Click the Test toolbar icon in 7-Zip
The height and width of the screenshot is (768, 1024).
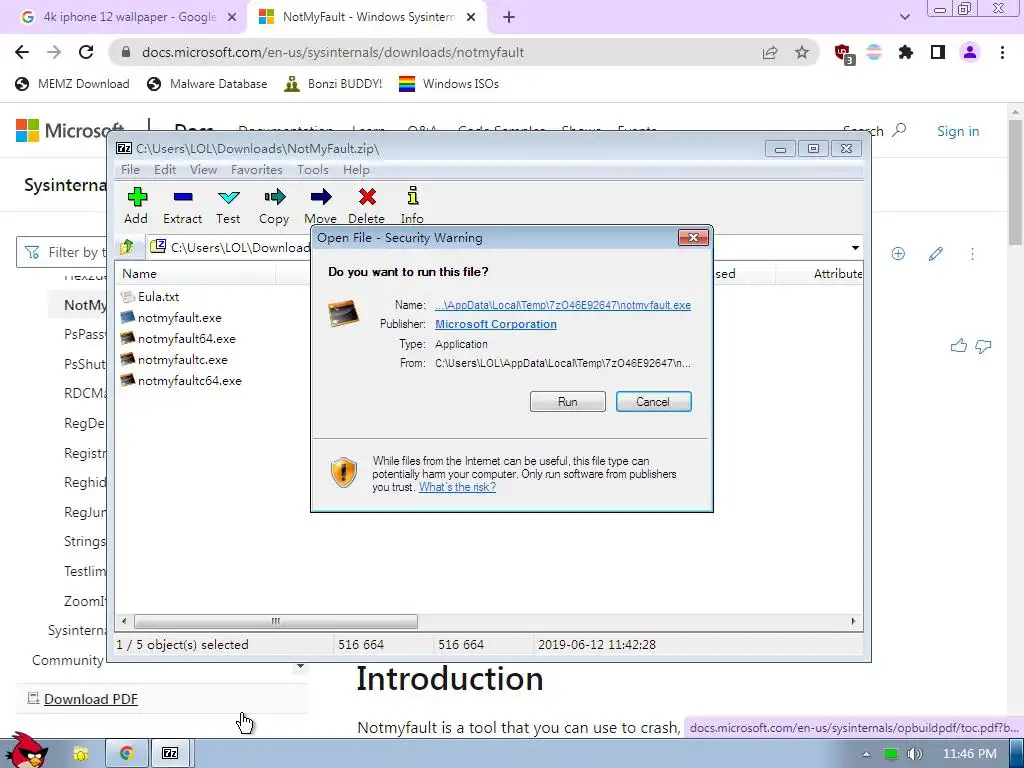click(x=229, y=197)
